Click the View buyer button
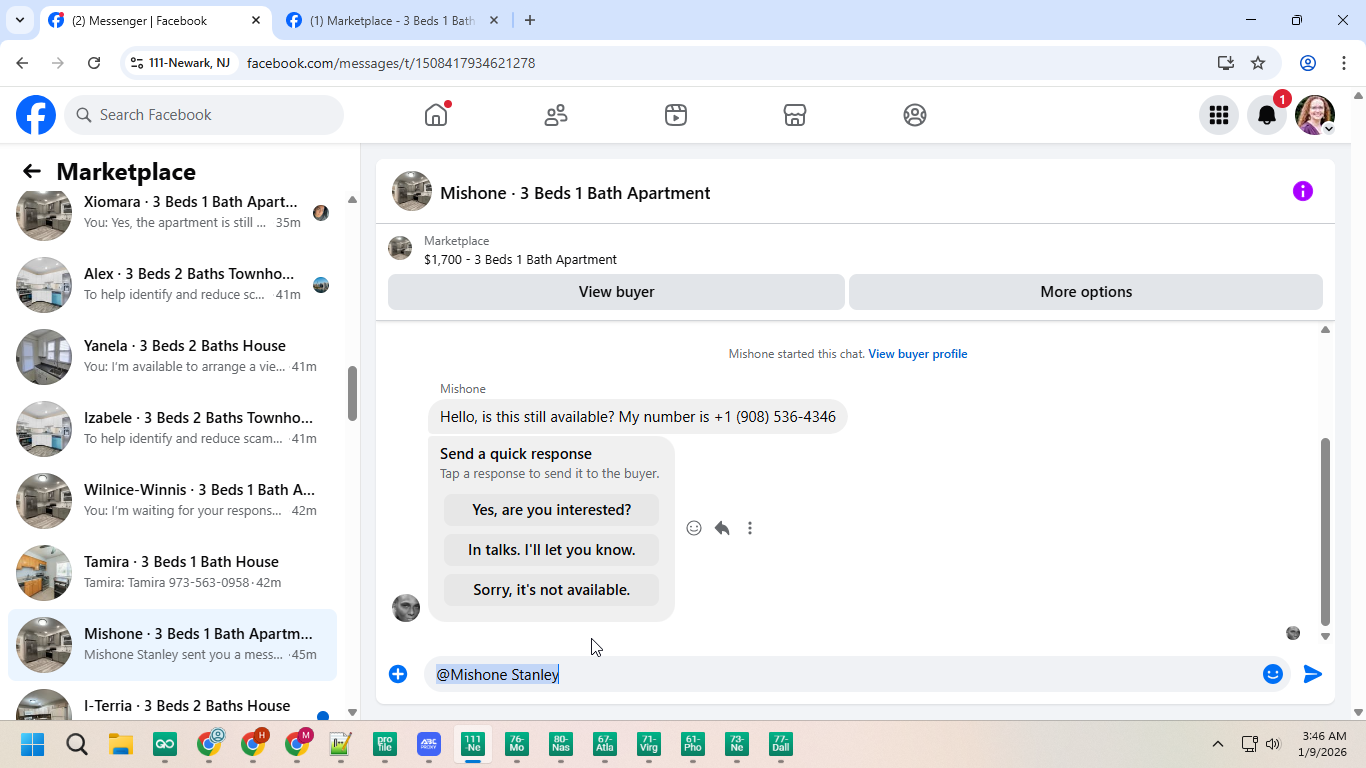The height and width of the screenshot is (768, 1366). (x=616, y=292)
